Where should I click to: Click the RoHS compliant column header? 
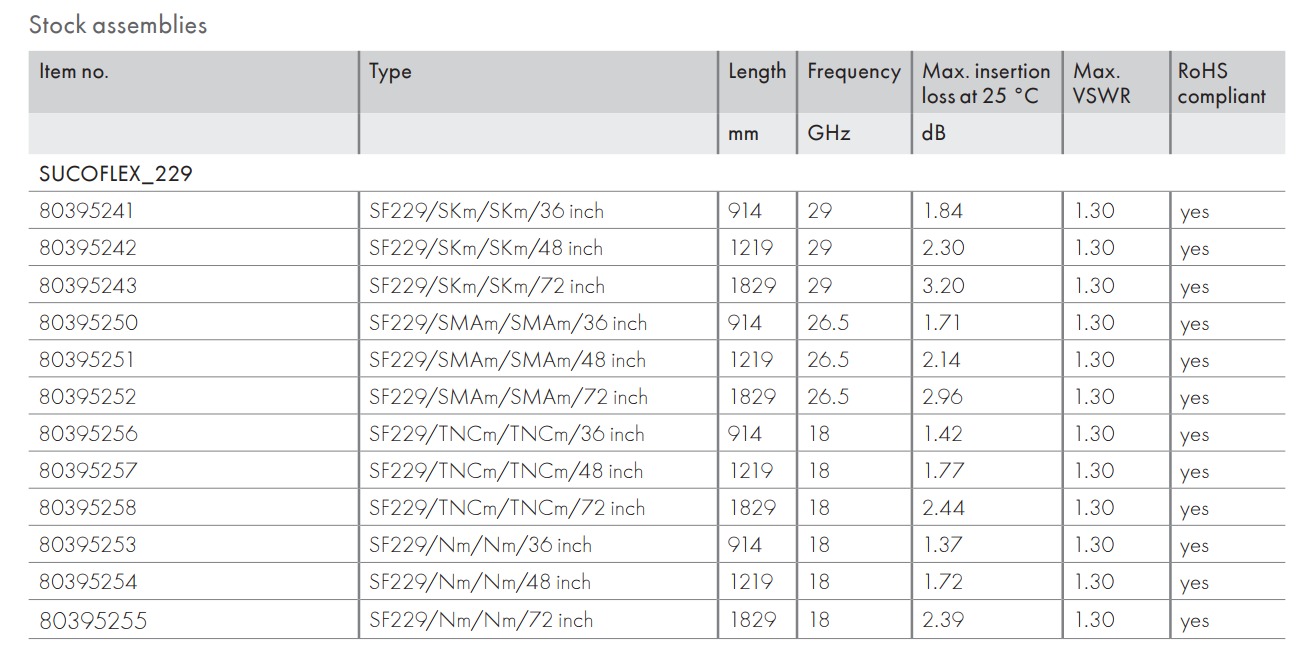pyautogui.click(x=1221, y=83)
